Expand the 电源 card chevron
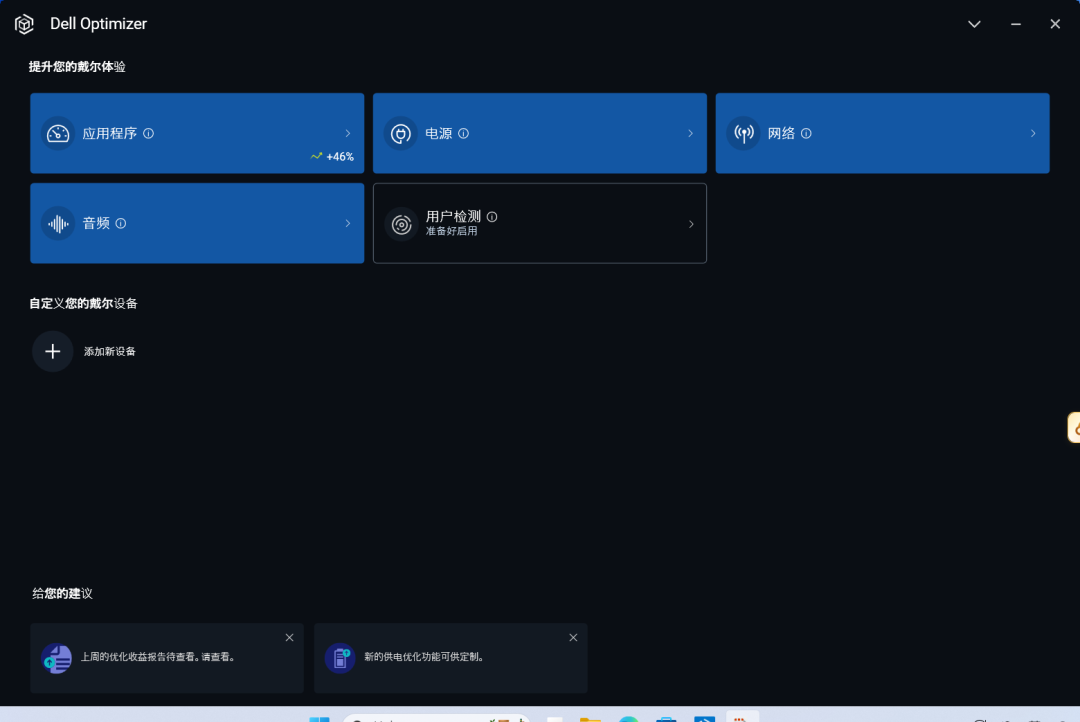 pyautogui.click(x=690, y=134)
